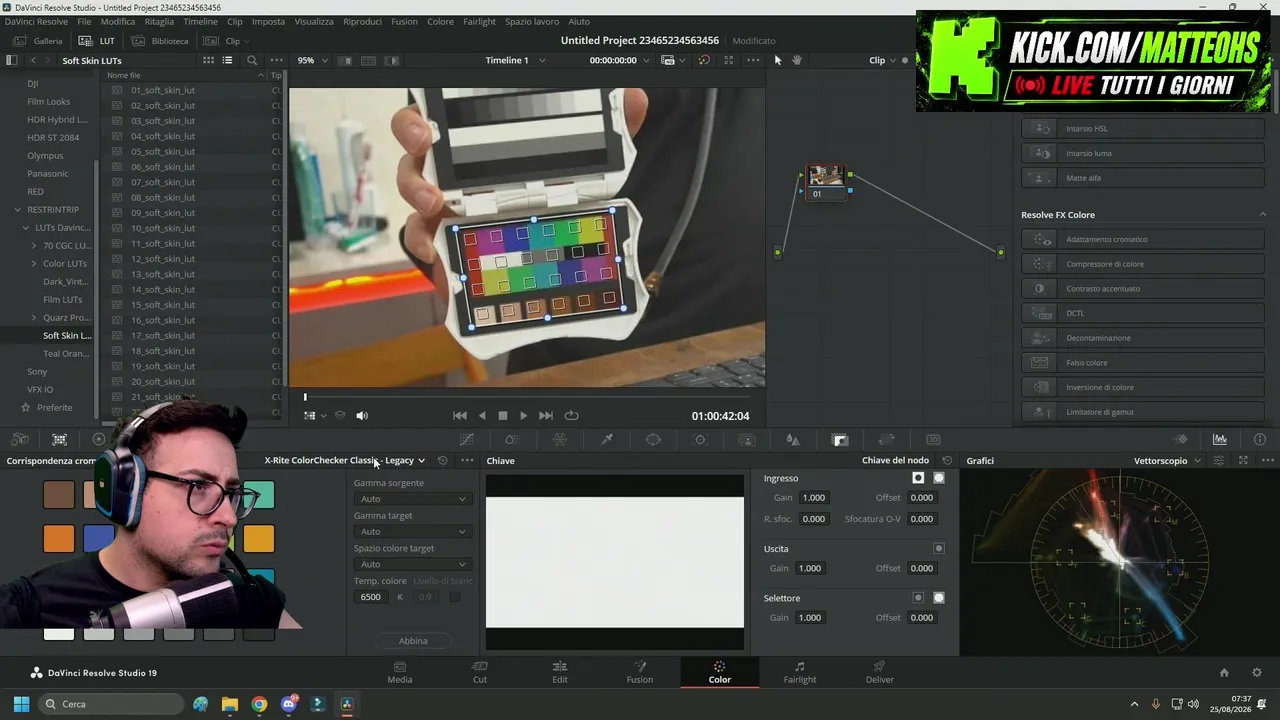Toggle the Ingresso black-circle key button
This screenshot has width=1280, height=720.
pyautogui.click(x=918, y=478)
